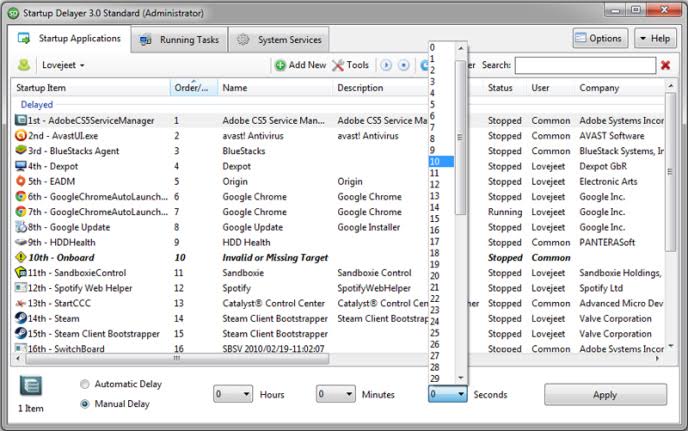Sort by the Company column header
Image resolution: width=688 pixels, height=431 pixels.
pos(620,88)
